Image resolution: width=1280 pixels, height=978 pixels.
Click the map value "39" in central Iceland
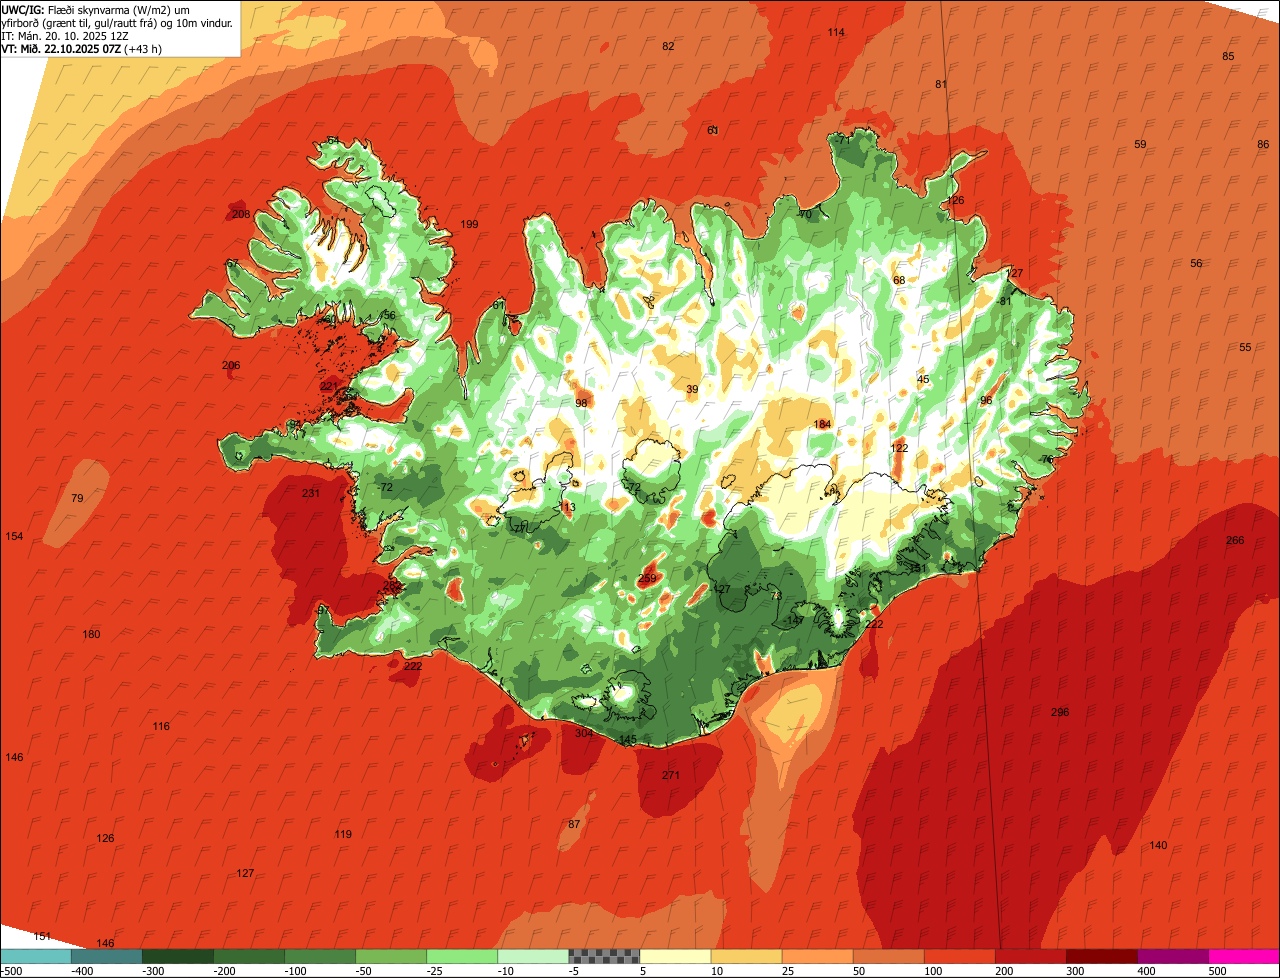click(692, 390)
